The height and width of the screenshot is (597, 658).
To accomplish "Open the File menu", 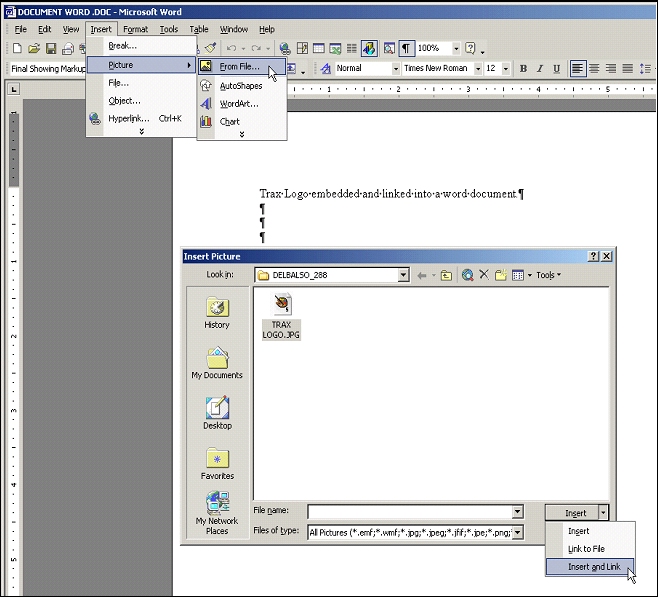I will click(21, 29).
